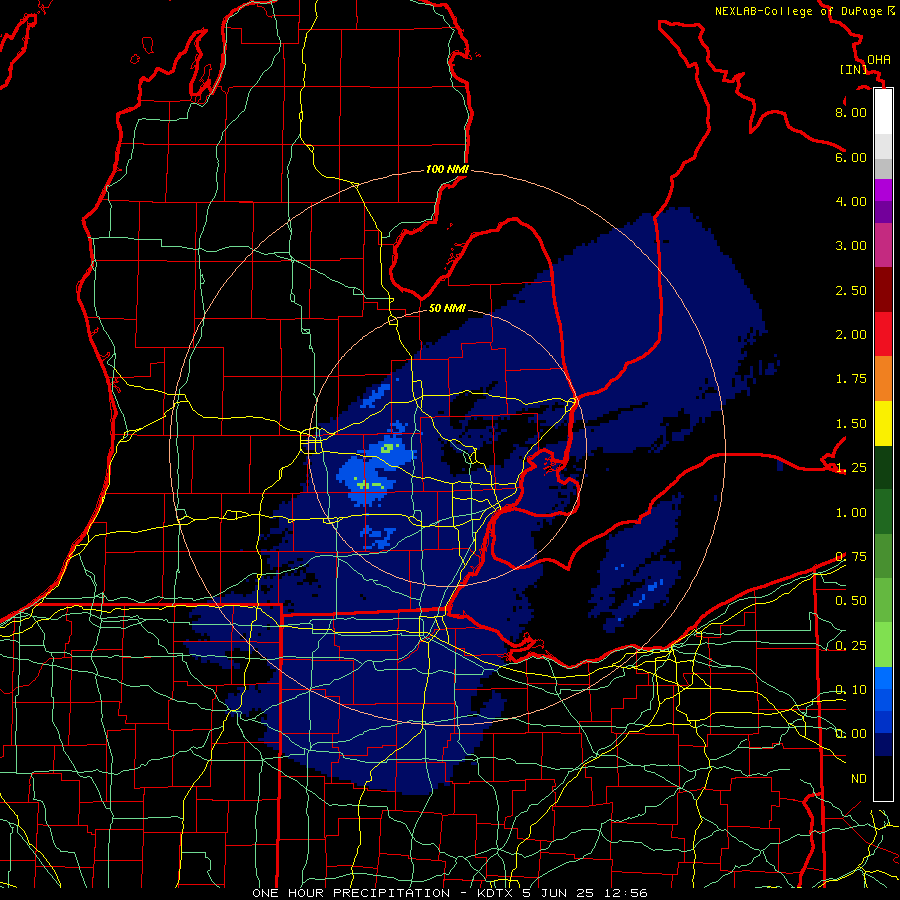The height and width of the screenshot is (900, 900).
Task: Click the 100 NMI range ring label
Action: [447, 169]
